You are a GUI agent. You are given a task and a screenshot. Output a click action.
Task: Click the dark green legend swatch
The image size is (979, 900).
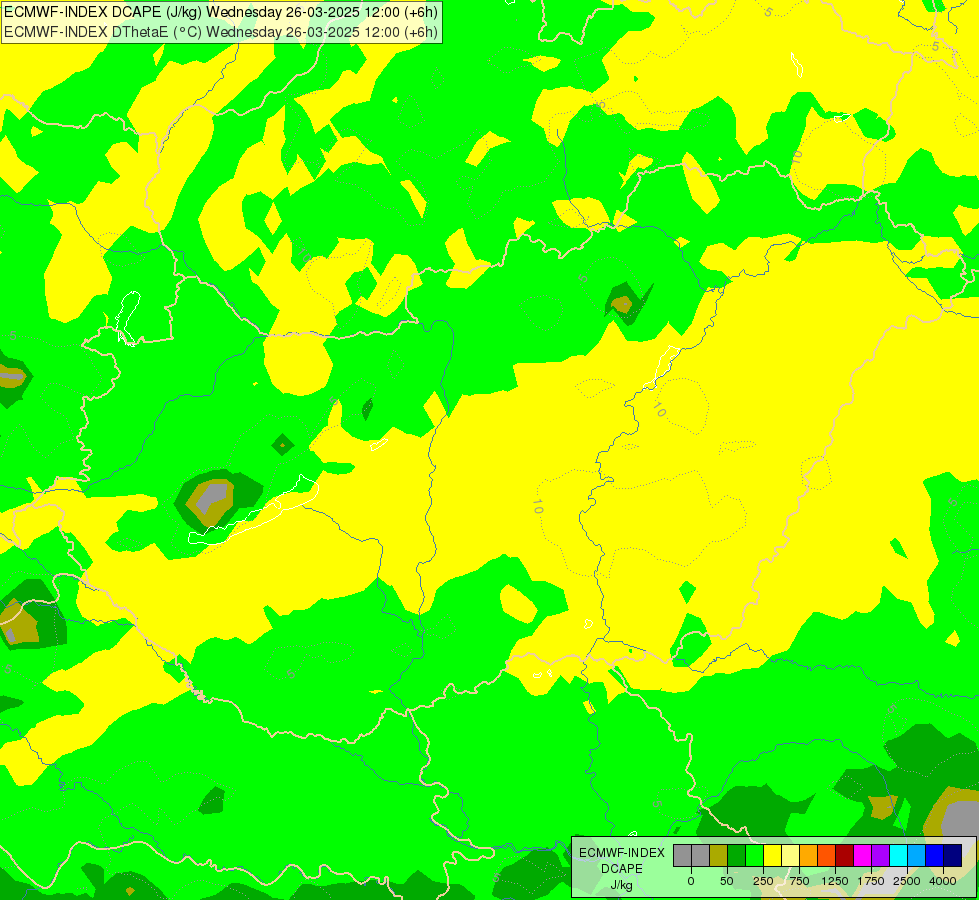737,855
